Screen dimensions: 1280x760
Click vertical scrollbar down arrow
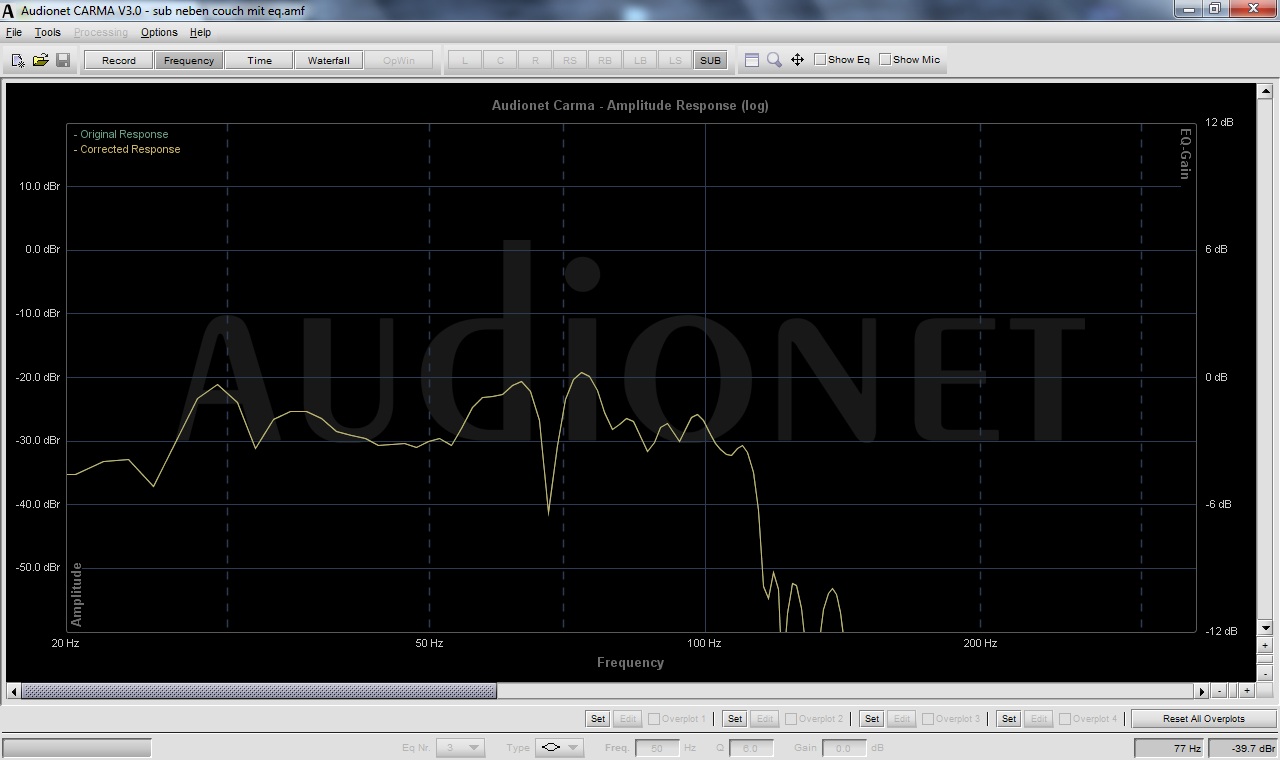click(x=1266, y=628)
